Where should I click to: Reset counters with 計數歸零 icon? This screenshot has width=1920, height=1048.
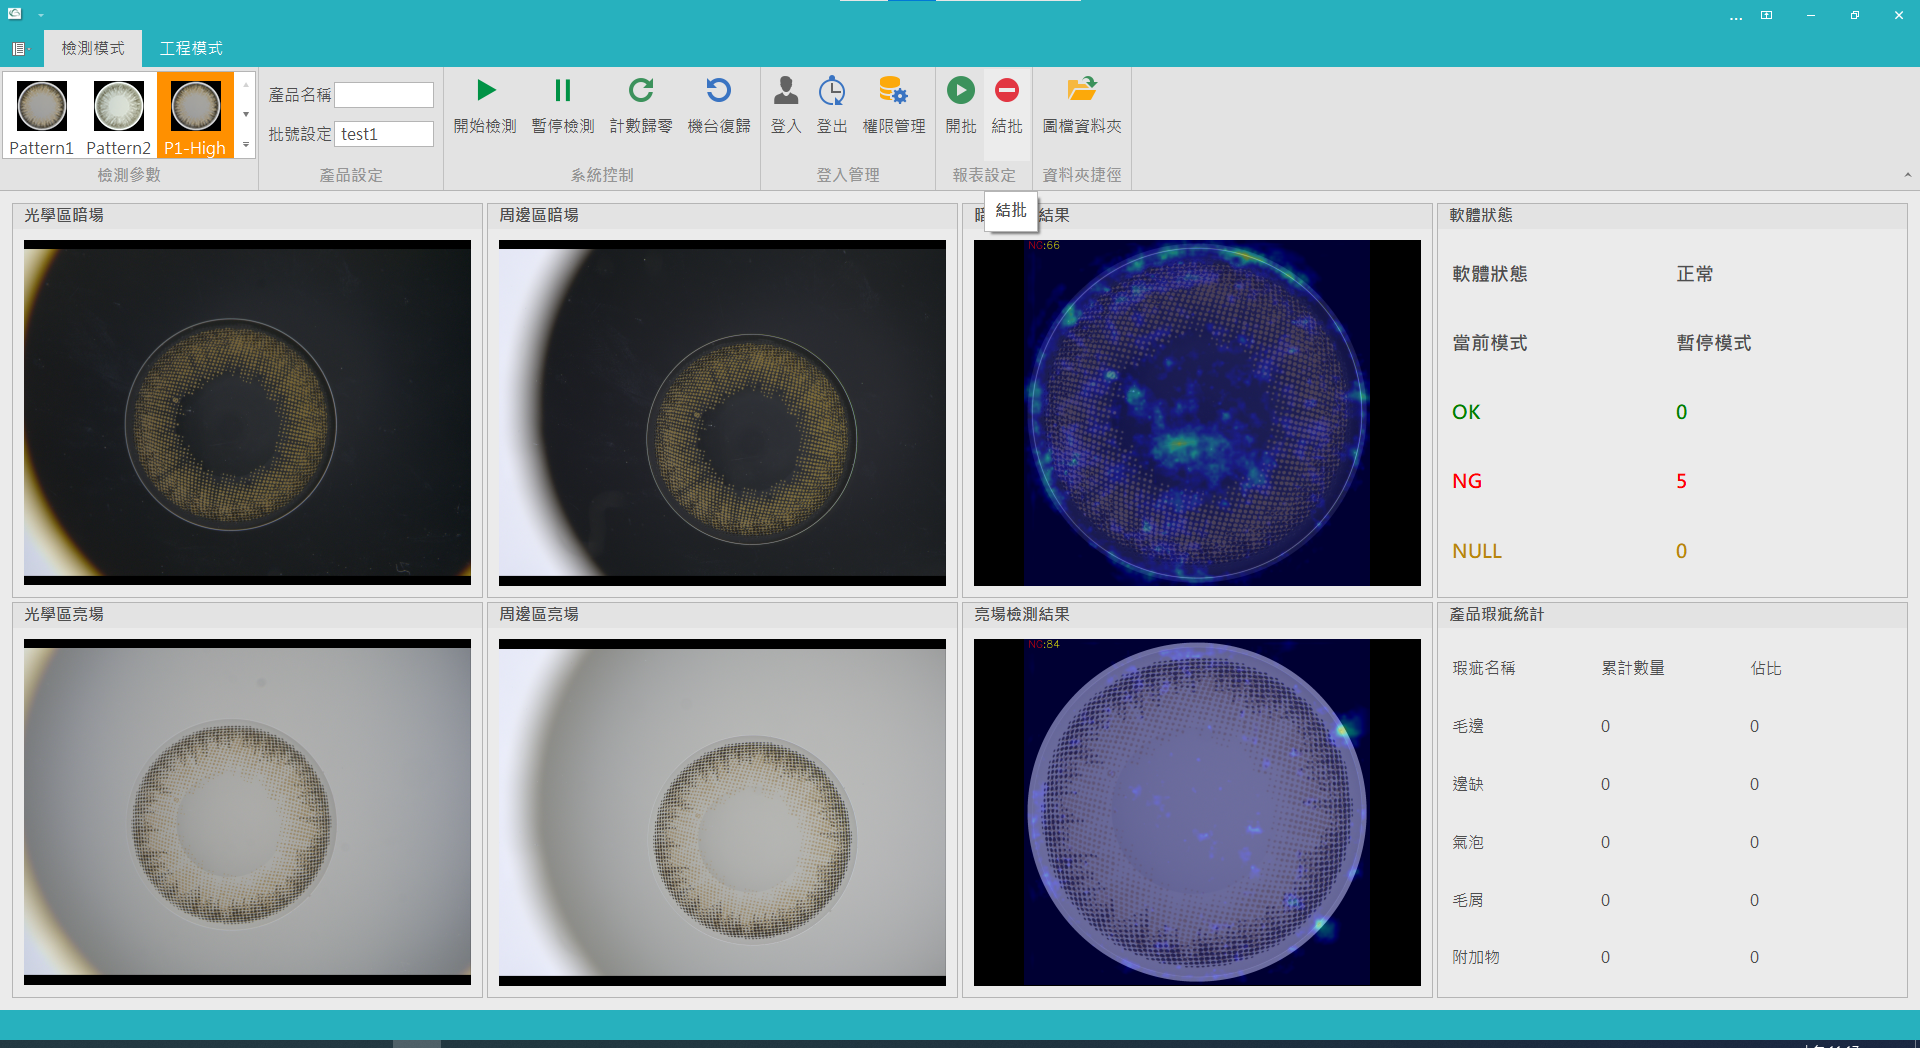coord(640,92)
